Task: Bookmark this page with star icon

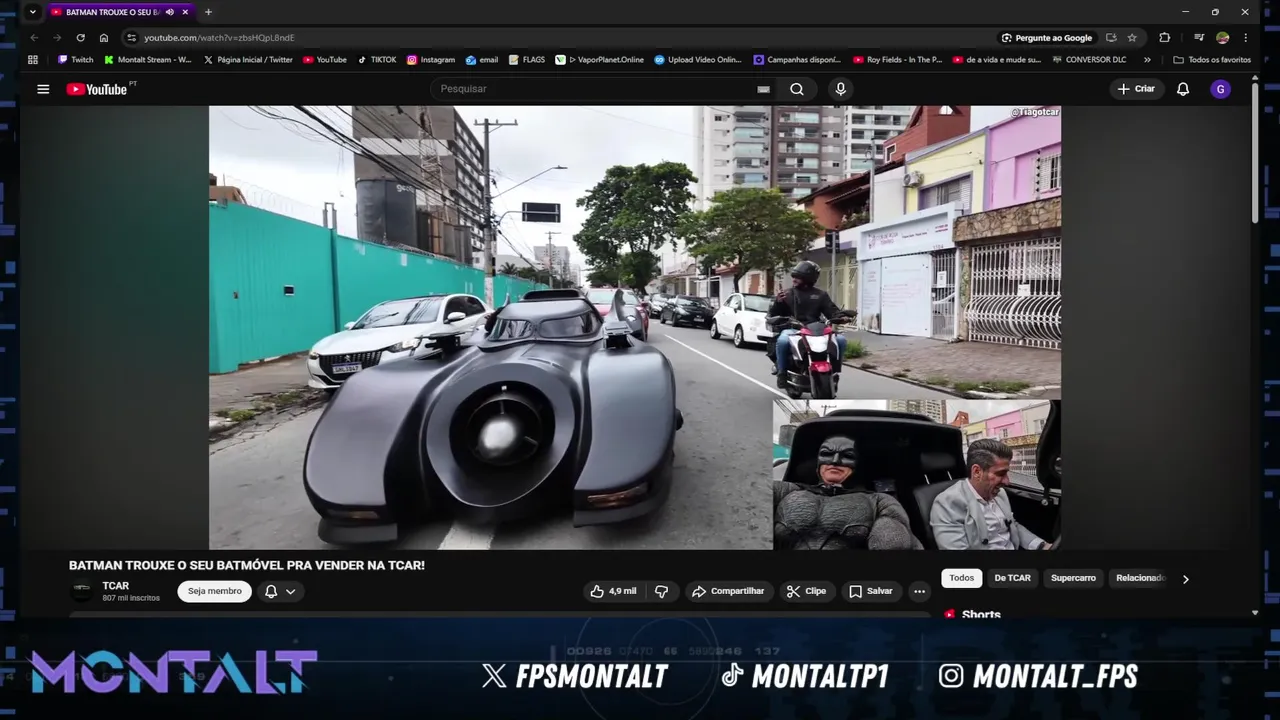Action: pos(1132,38)
